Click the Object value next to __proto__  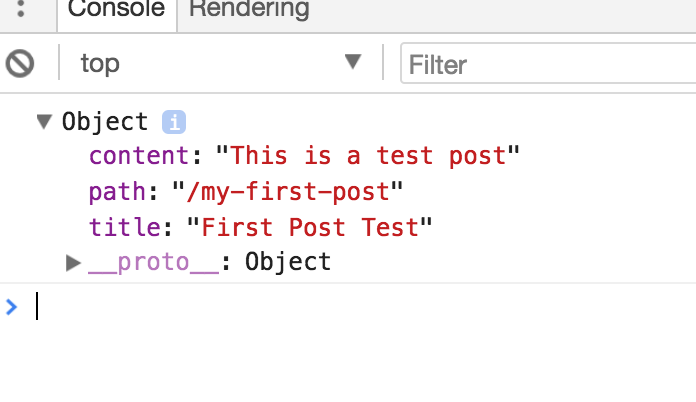[288, 262]
